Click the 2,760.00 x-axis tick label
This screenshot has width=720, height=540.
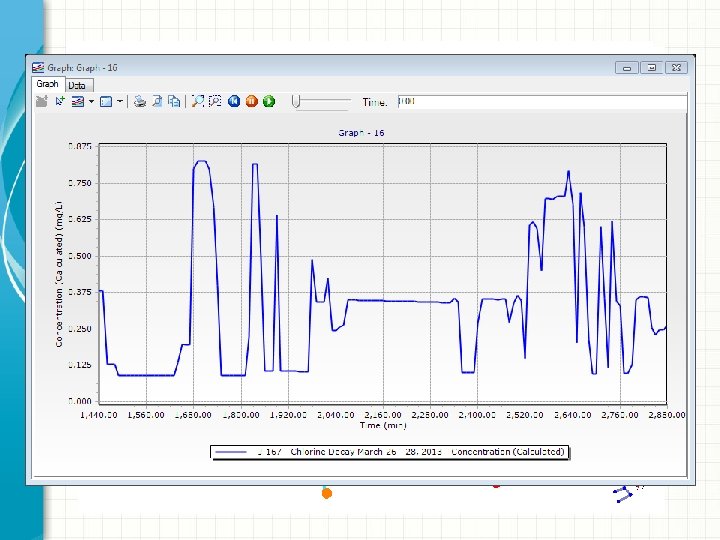[620, 415]
